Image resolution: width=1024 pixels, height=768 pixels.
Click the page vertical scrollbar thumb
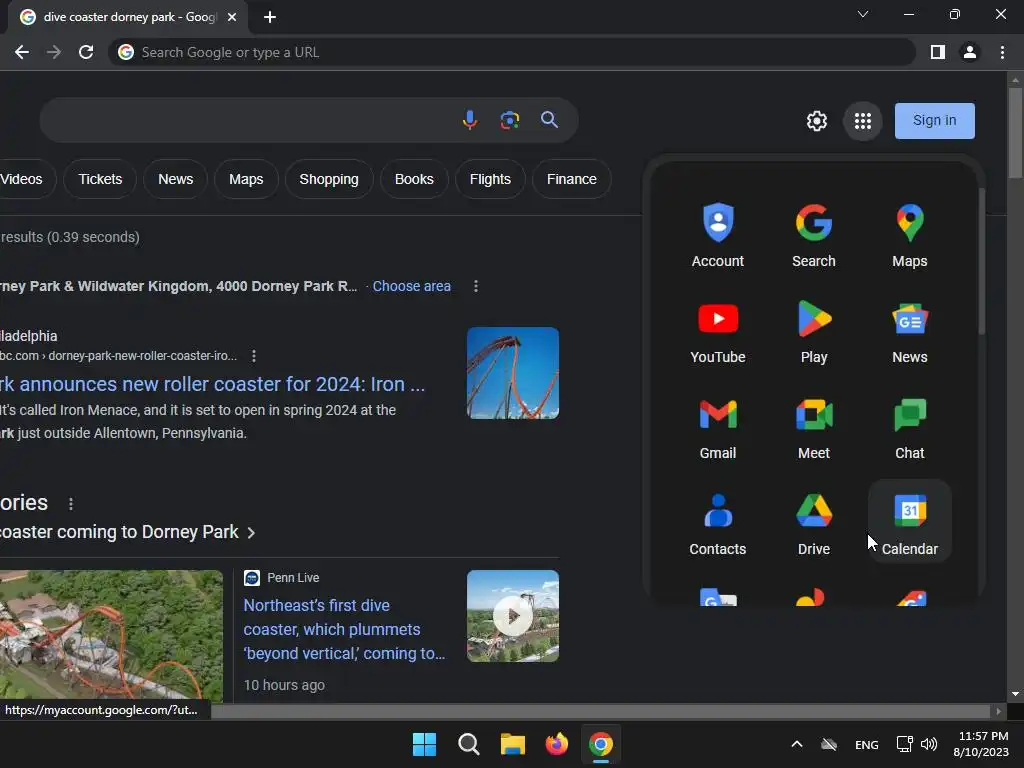tap(1015, 133)
